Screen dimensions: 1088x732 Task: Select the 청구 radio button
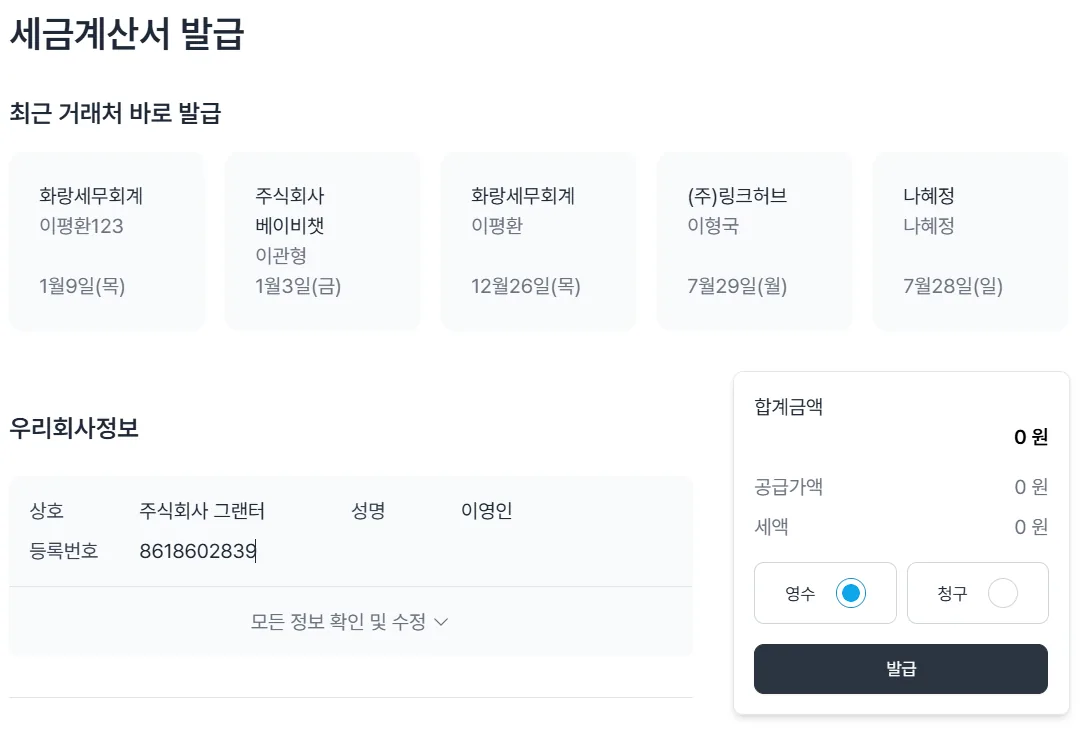pyautogui.click(x=1003, y=593)
